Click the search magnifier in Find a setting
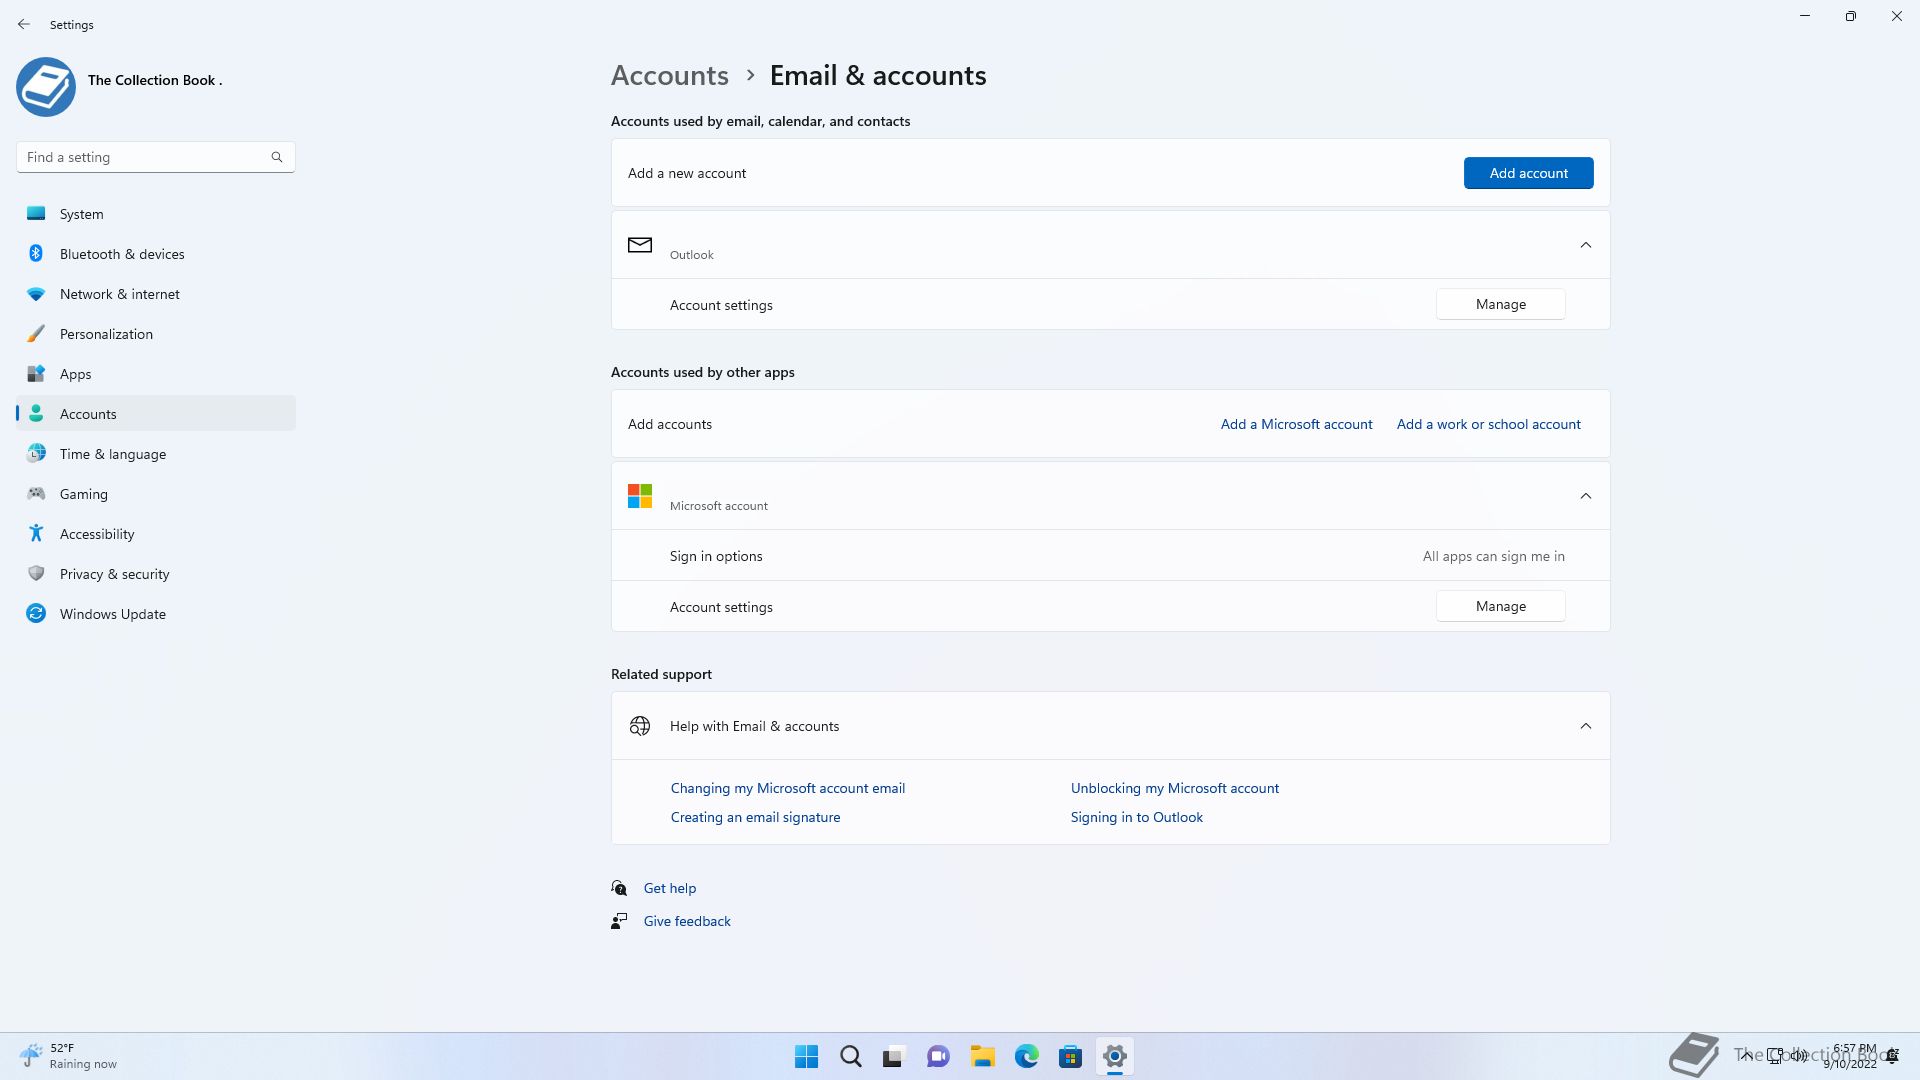The image size is (1920, 1080). (x=277, y=157)
